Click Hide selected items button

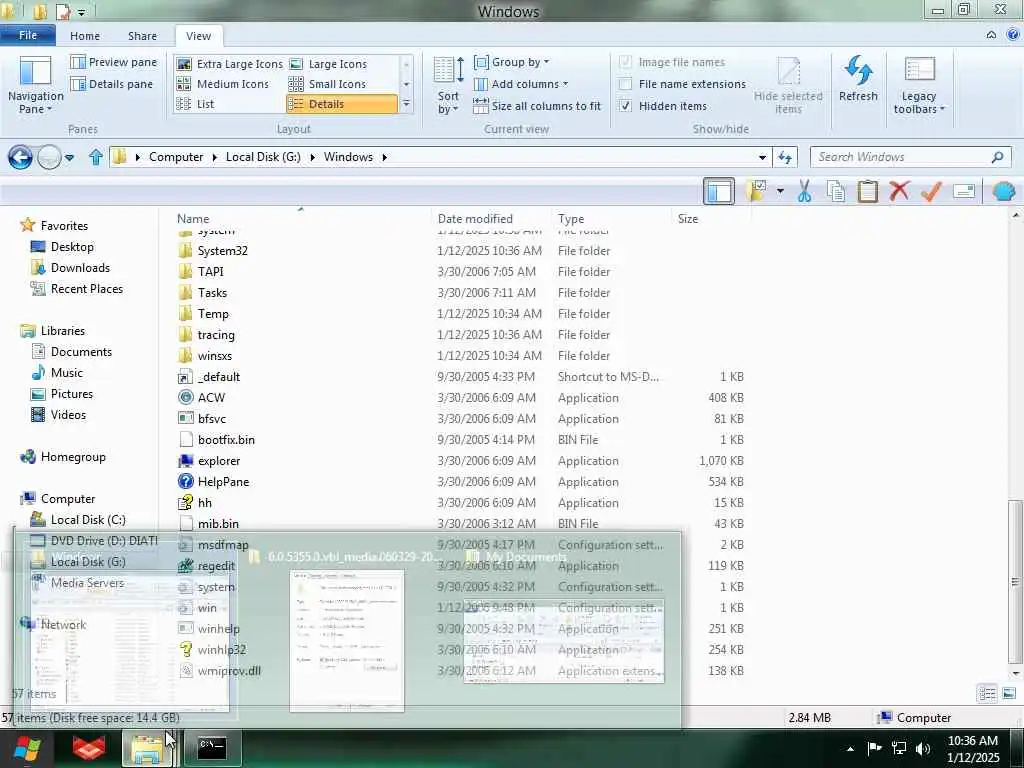tap(788, 85)
